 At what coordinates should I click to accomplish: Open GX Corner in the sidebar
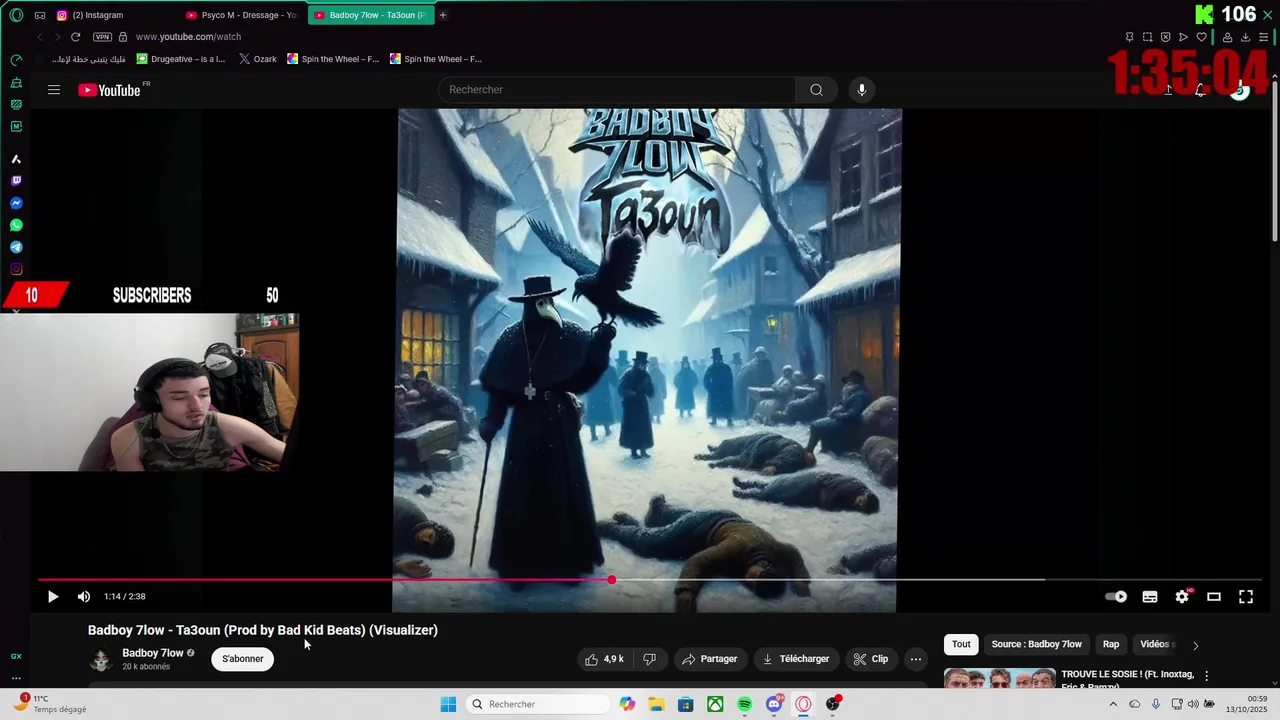tap(16, 656)
